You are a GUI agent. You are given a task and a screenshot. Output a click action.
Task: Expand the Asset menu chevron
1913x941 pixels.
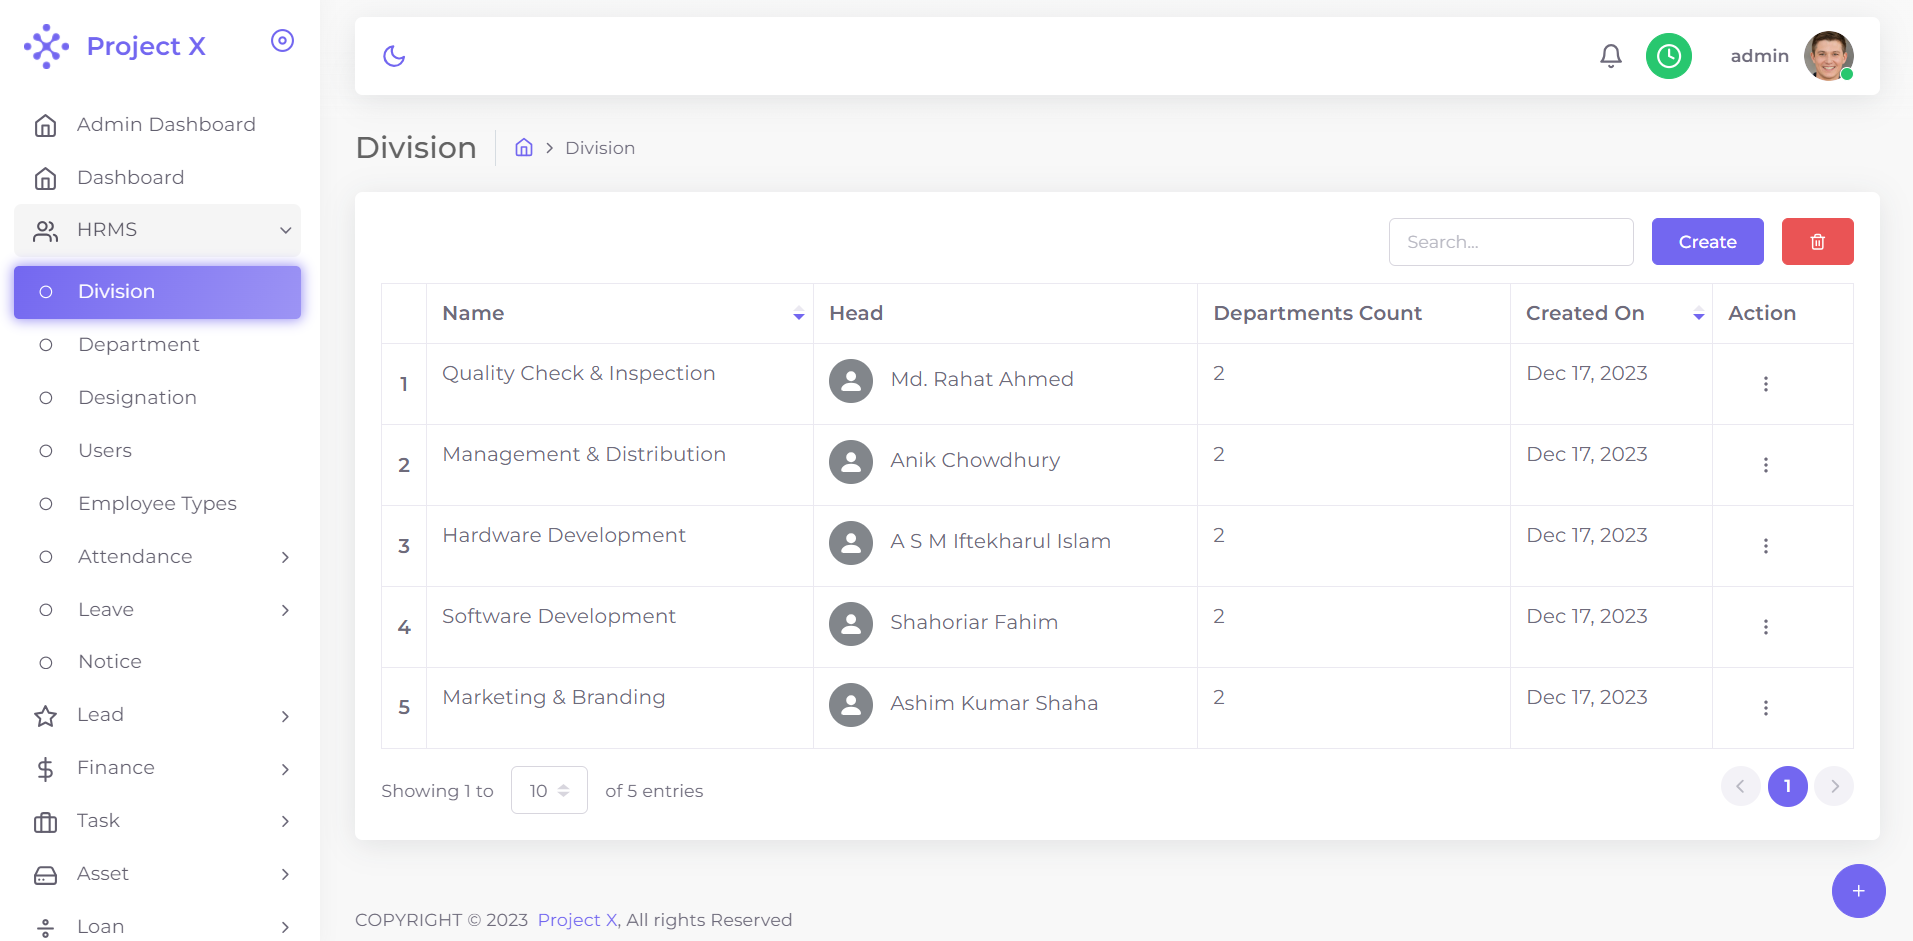285,874
